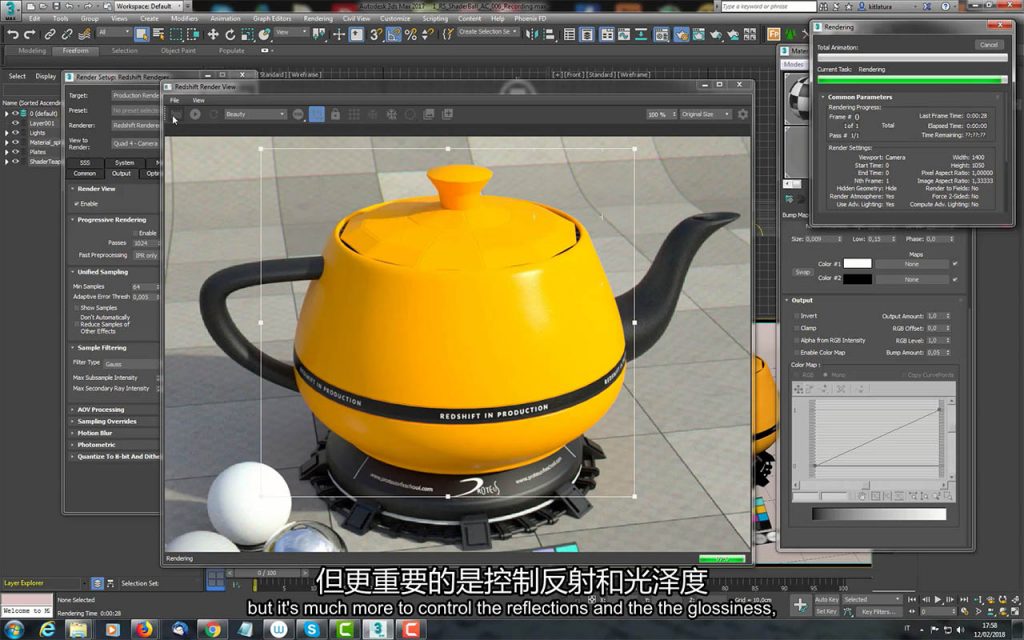
Task: Open Skype from the taskbar
Action: tap(311, 630)
